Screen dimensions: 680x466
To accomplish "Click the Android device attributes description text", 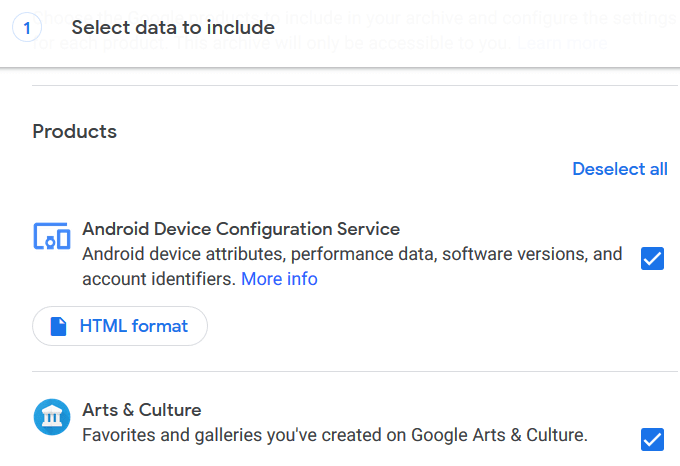I will [352, 254].
